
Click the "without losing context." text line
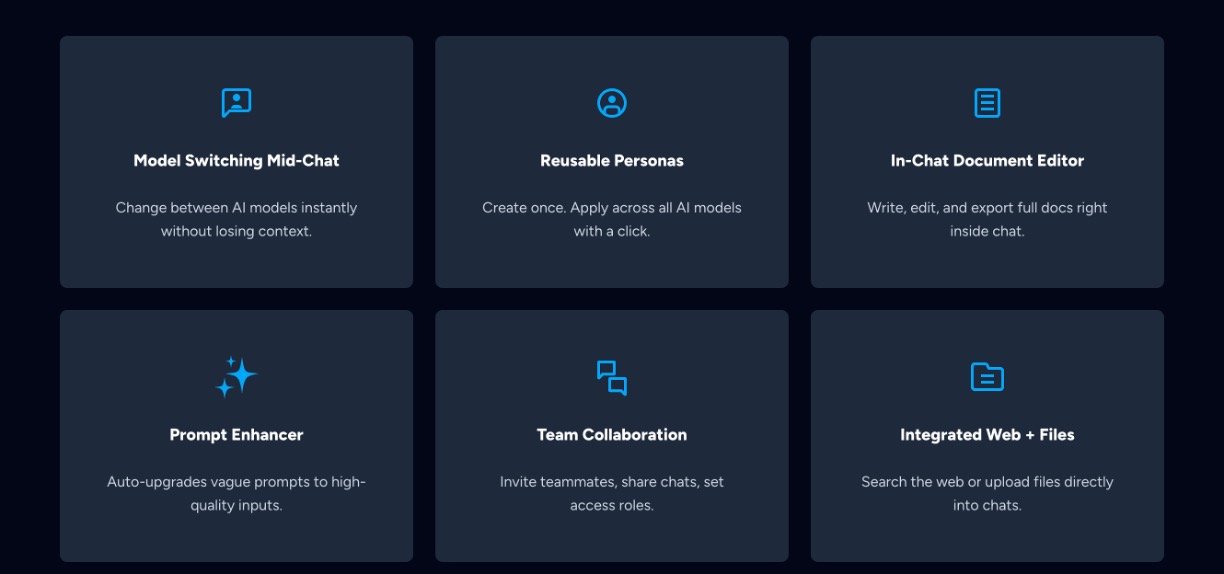(236, 231)
